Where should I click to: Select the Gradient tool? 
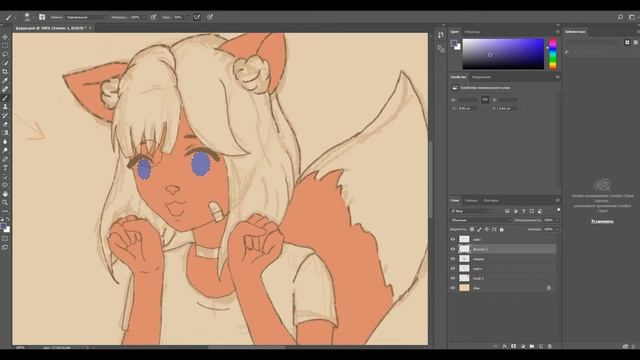tap(5, 133)
